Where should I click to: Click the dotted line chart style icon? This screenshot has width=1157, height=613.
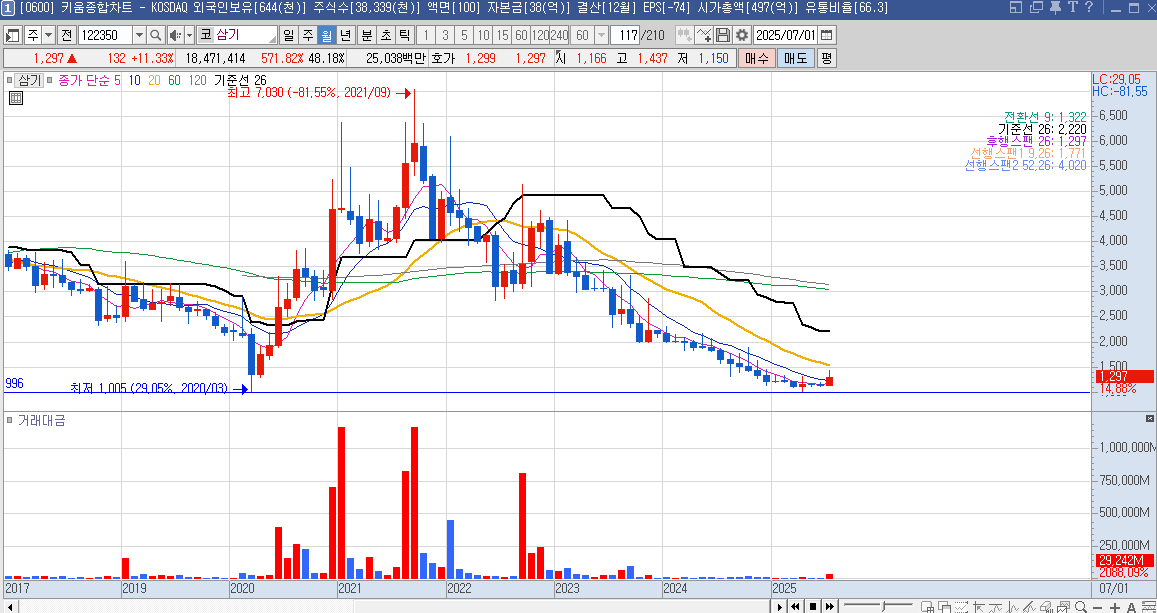click(x=961, y=606)
